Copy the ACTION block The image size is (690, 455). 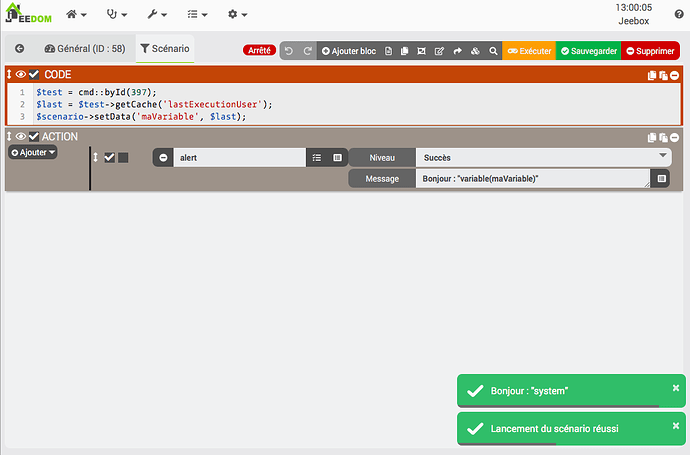(x=652, y=138)
